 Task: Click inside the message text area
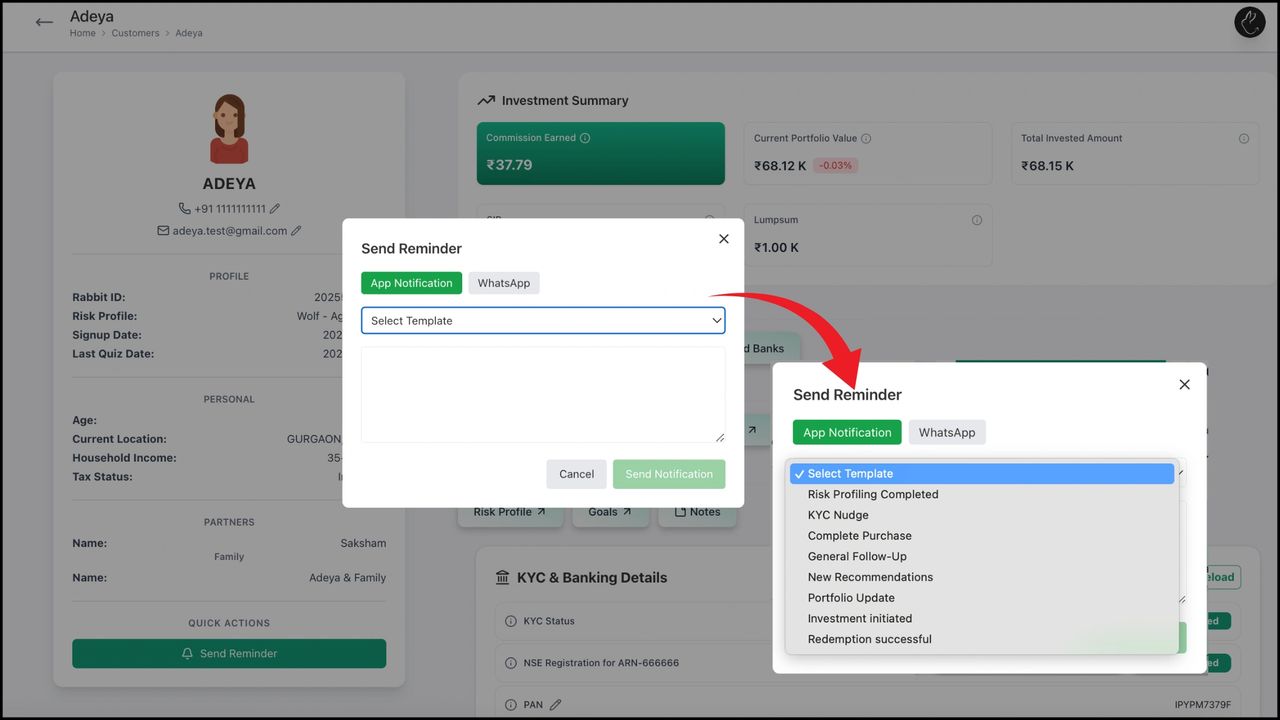(543, 395)
